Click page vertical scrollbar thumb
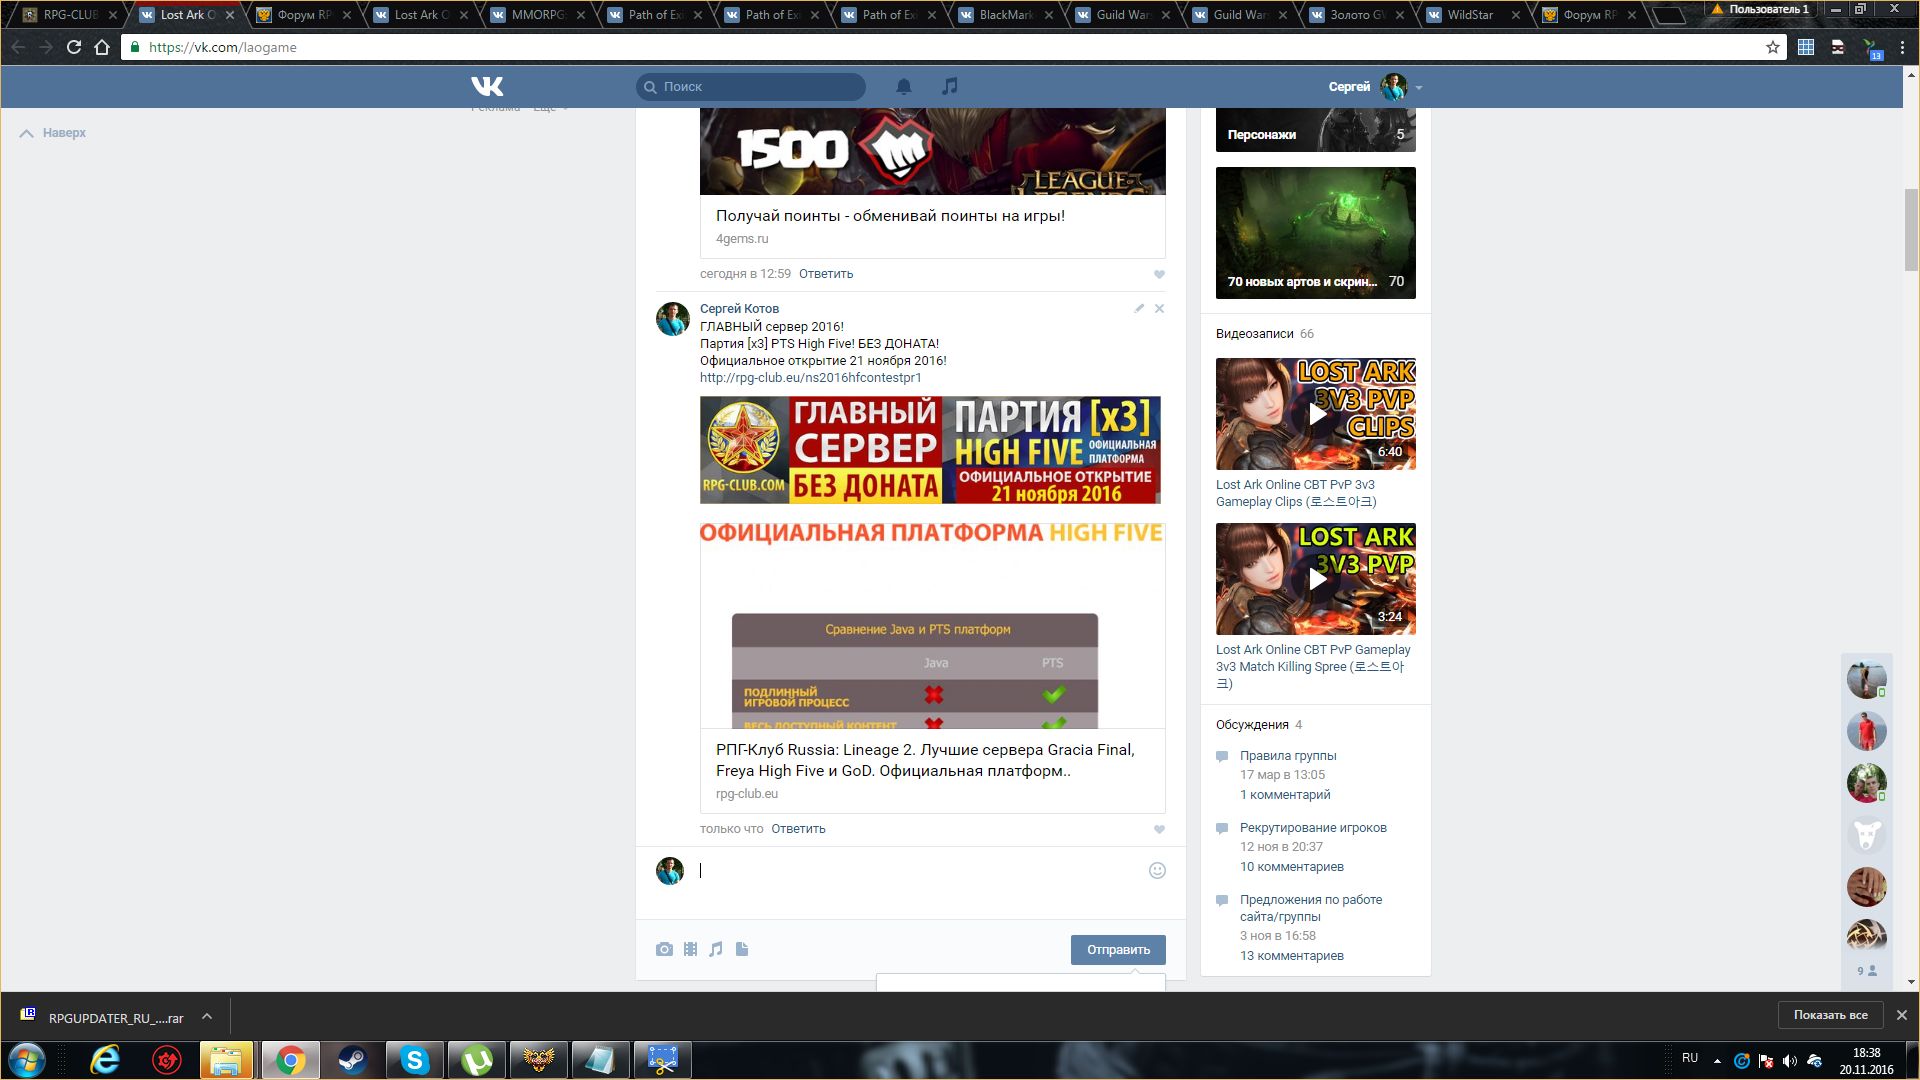 tap(1911, 228)
